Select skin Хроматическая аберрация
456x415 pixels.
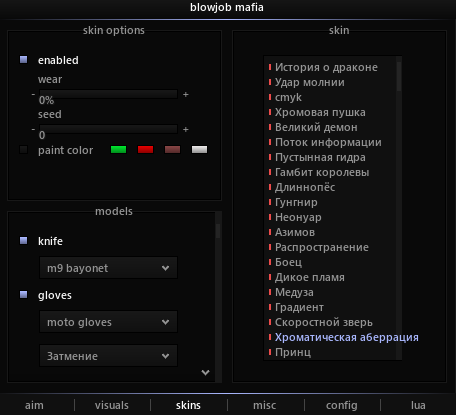pos(347,337)
